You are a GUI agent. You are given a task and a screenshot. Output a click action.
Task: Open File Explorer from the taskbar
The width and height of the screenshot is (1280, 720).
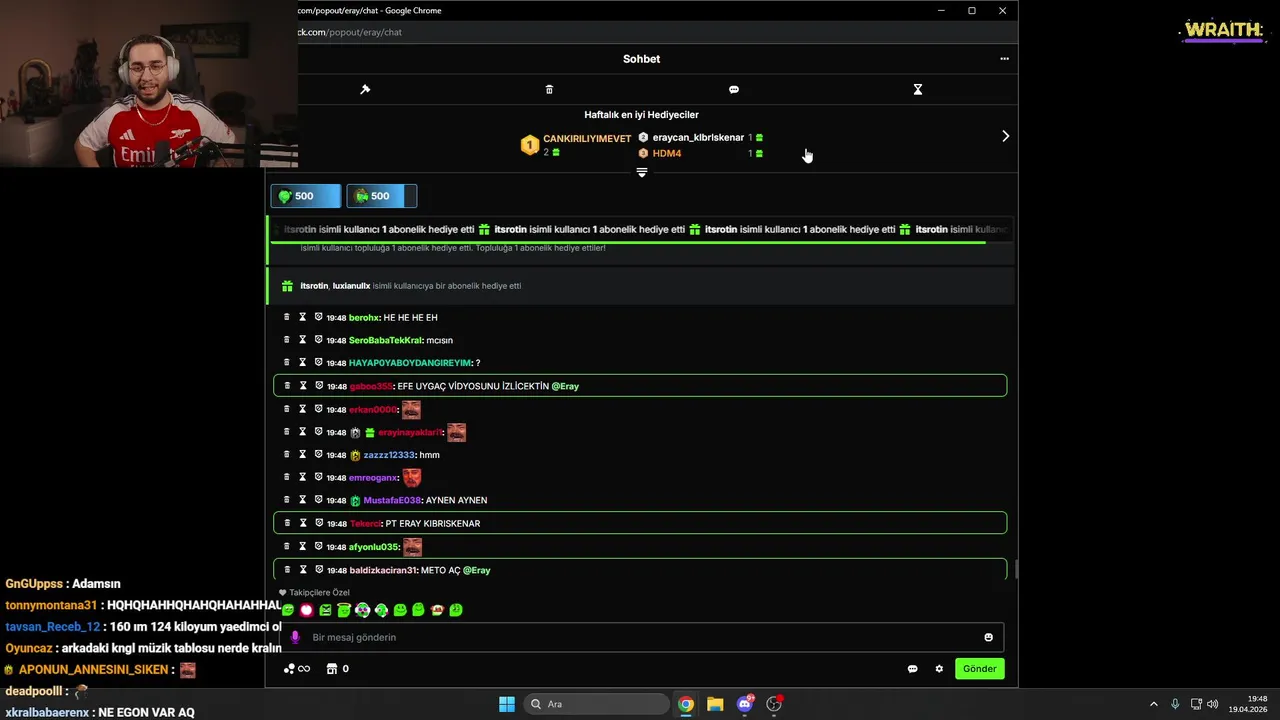point(715,704)
